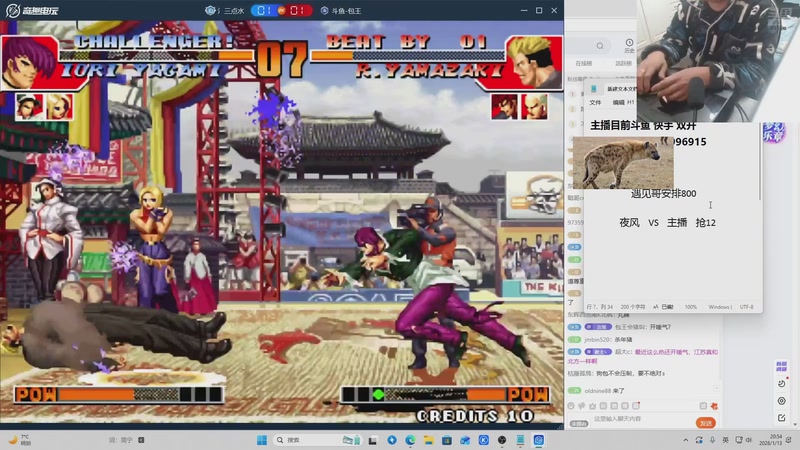Image resolution: width=800 pixels, height=450 pixels.
Task: Click the Windows line ending status entry
Action: coord(720,307)
